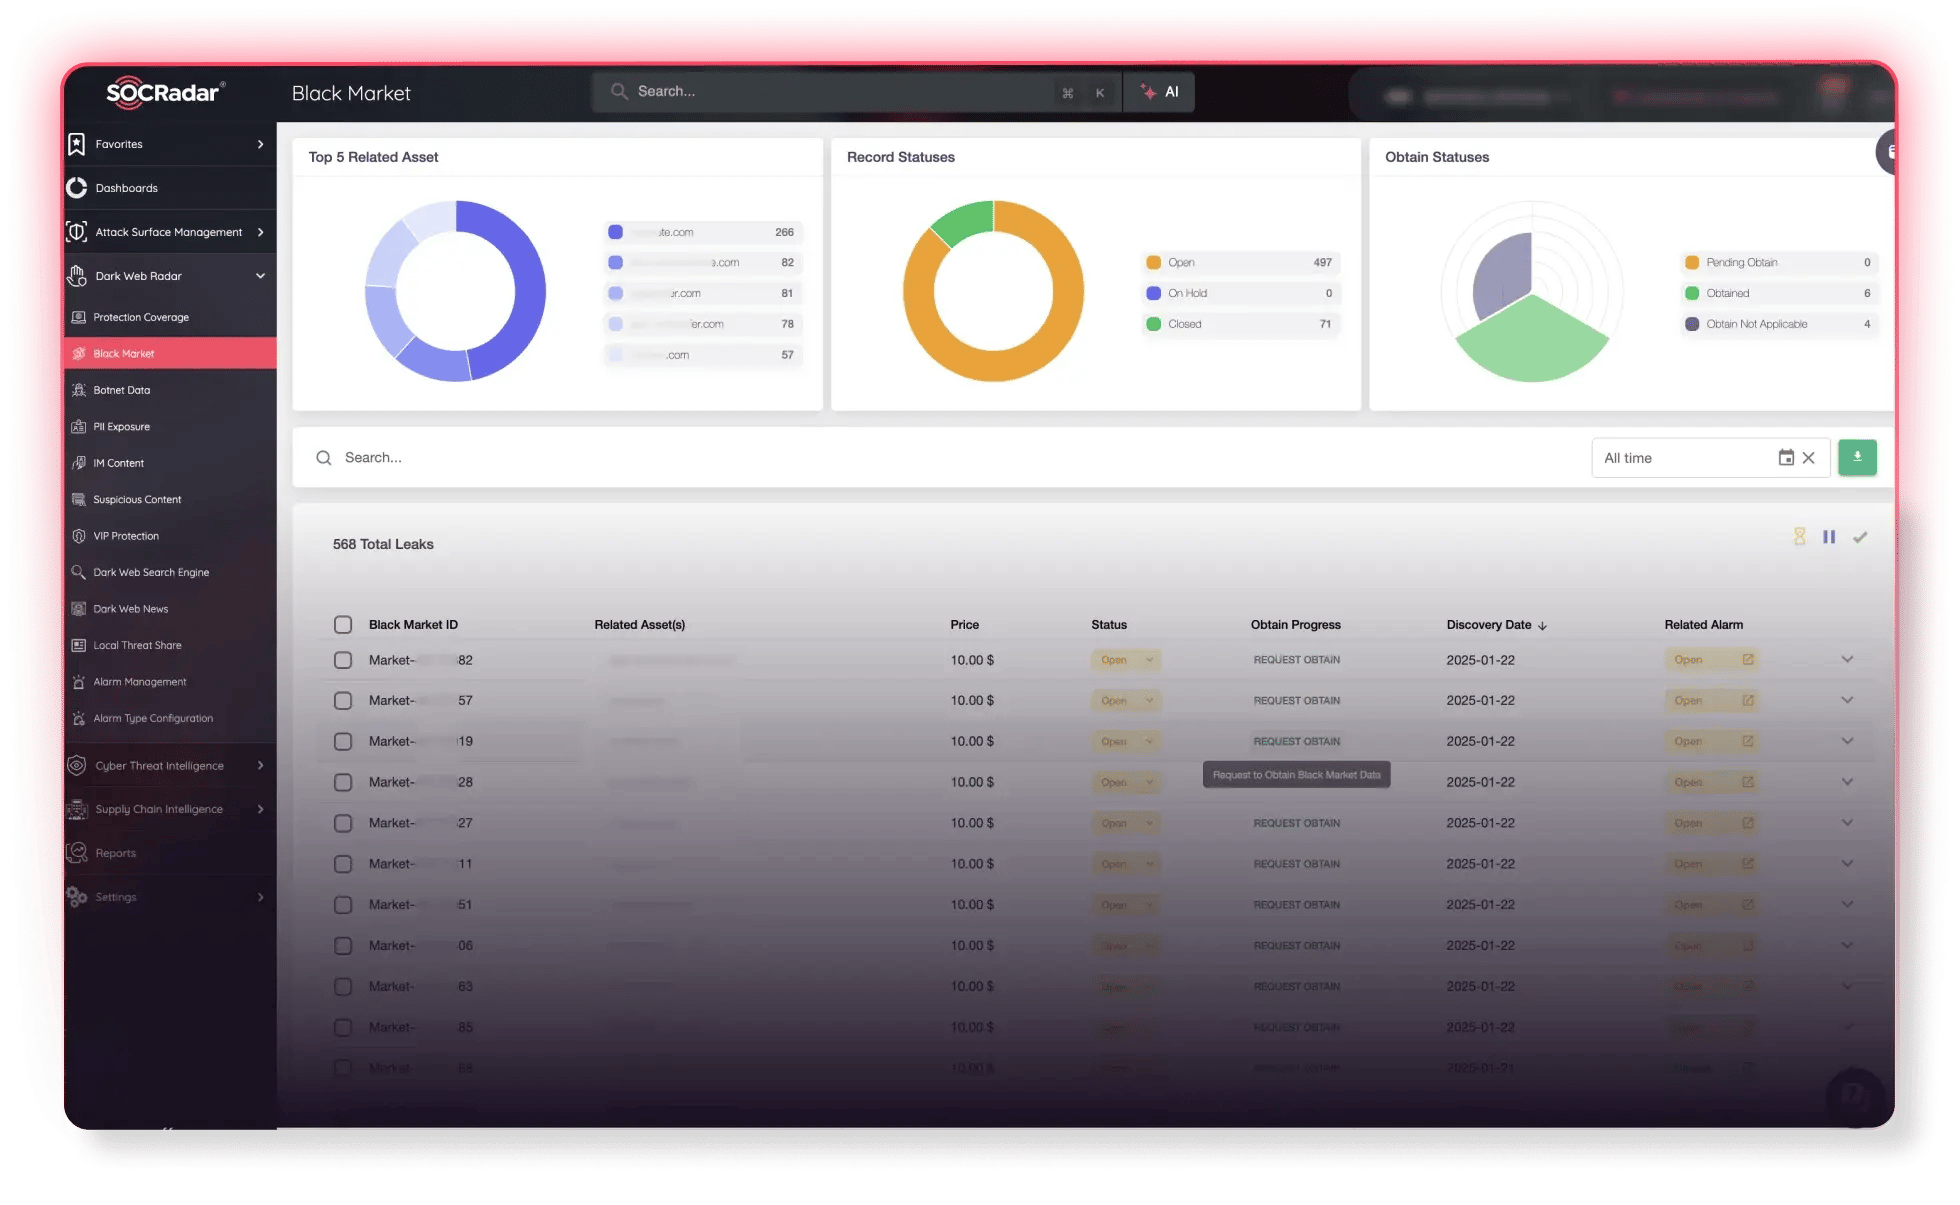Click Dark Web Search Engine magnifier icon
The height and width of the screenshot is (1205, 1960).
pyautogui.click(x=79, y=572)
